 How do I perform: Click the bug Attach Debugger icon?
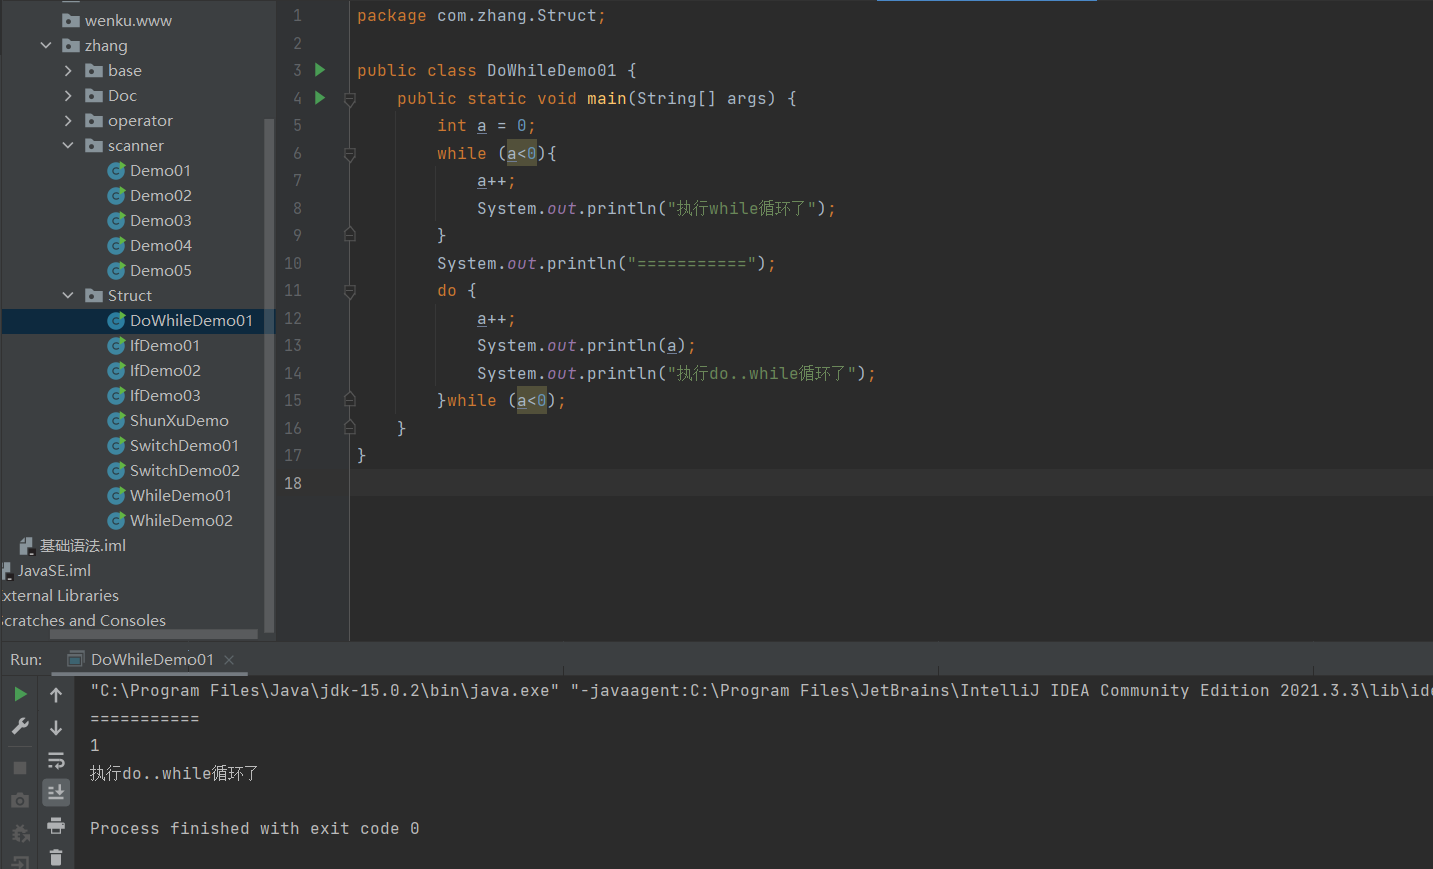[x=20, y=833]
